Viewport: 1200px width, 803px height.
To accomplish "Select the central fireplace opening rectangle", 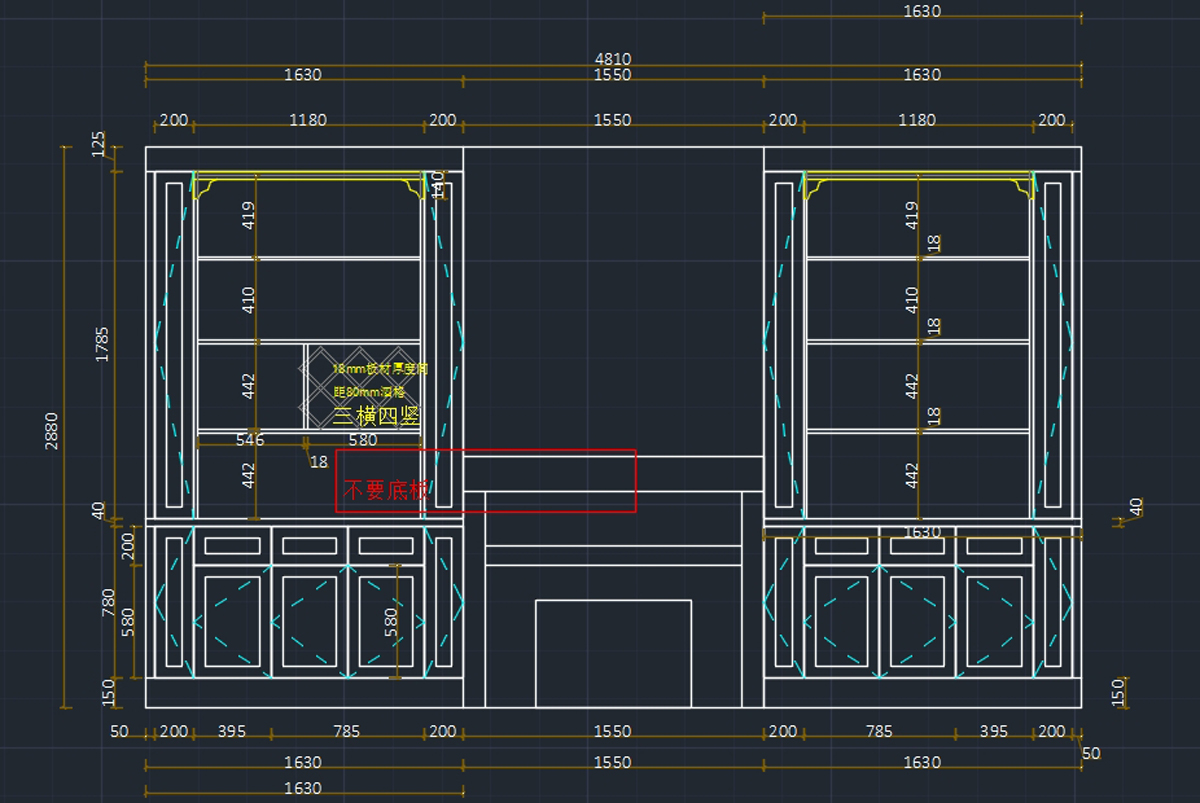I will click(613, 653).
